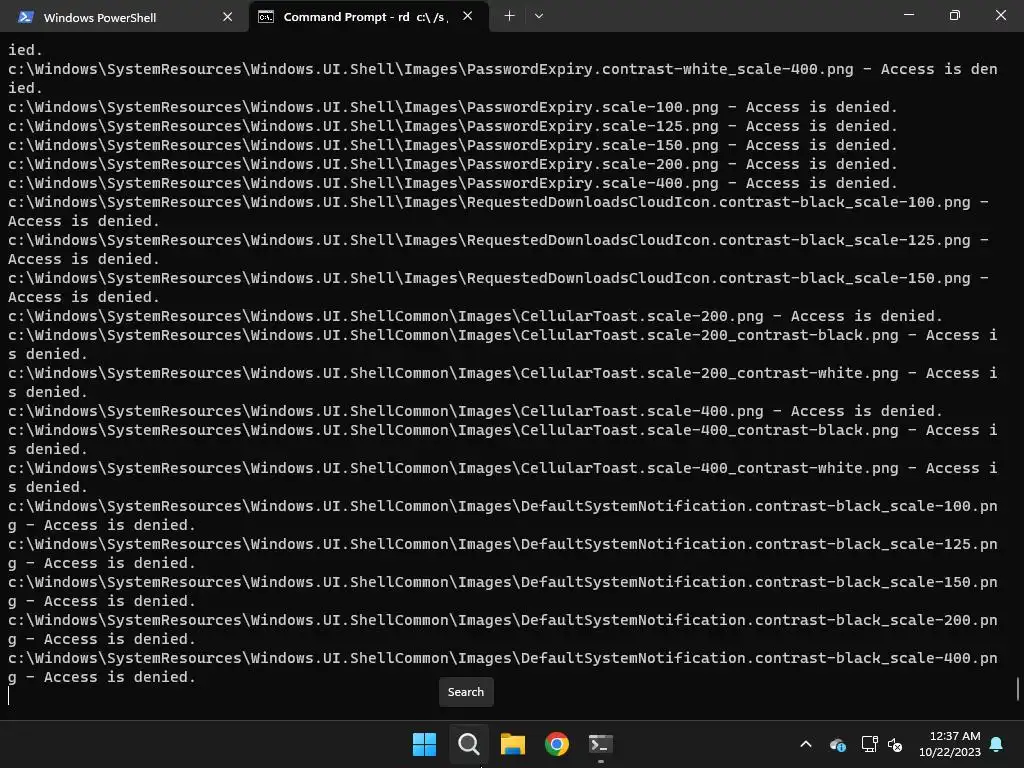Switch to the Windows PowerShell tab
The image size is (1024, 768).
[x=124, y=17]
